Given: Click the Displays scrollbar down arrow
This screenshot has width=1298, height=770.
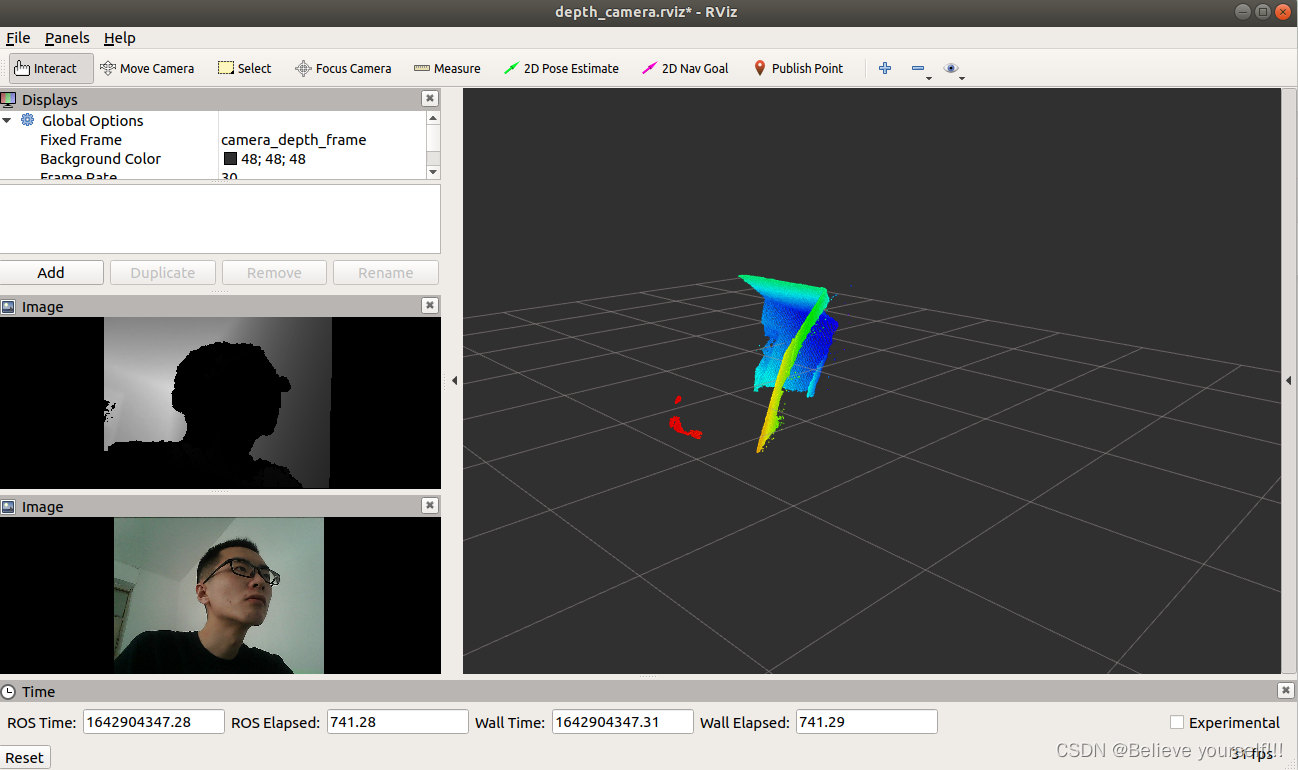Looking at the screenshot, I should pos(433,172).
